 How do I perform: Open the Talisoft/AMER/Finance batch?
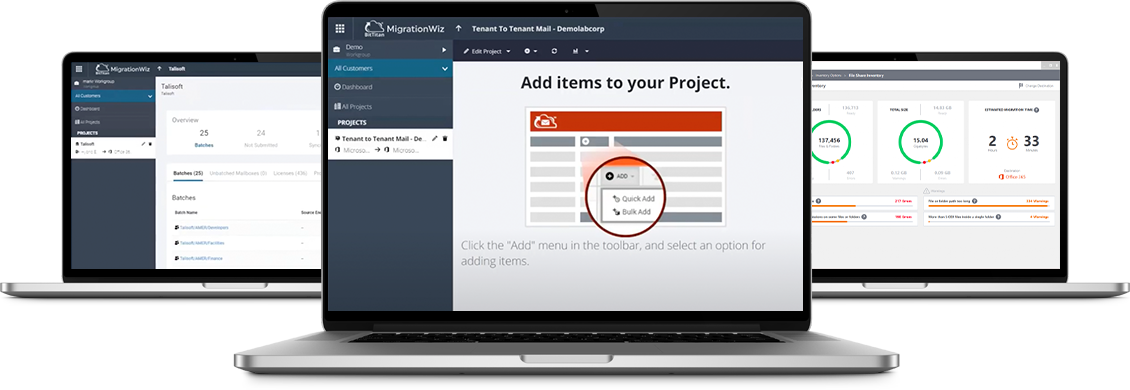coord(198,257)
